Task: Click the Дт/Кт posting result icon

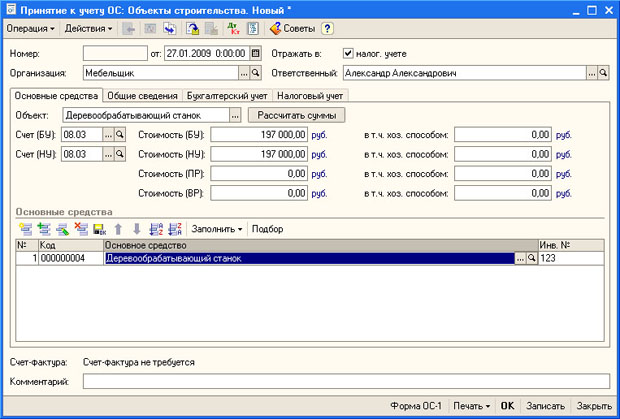Action: [x=235, y=28]
